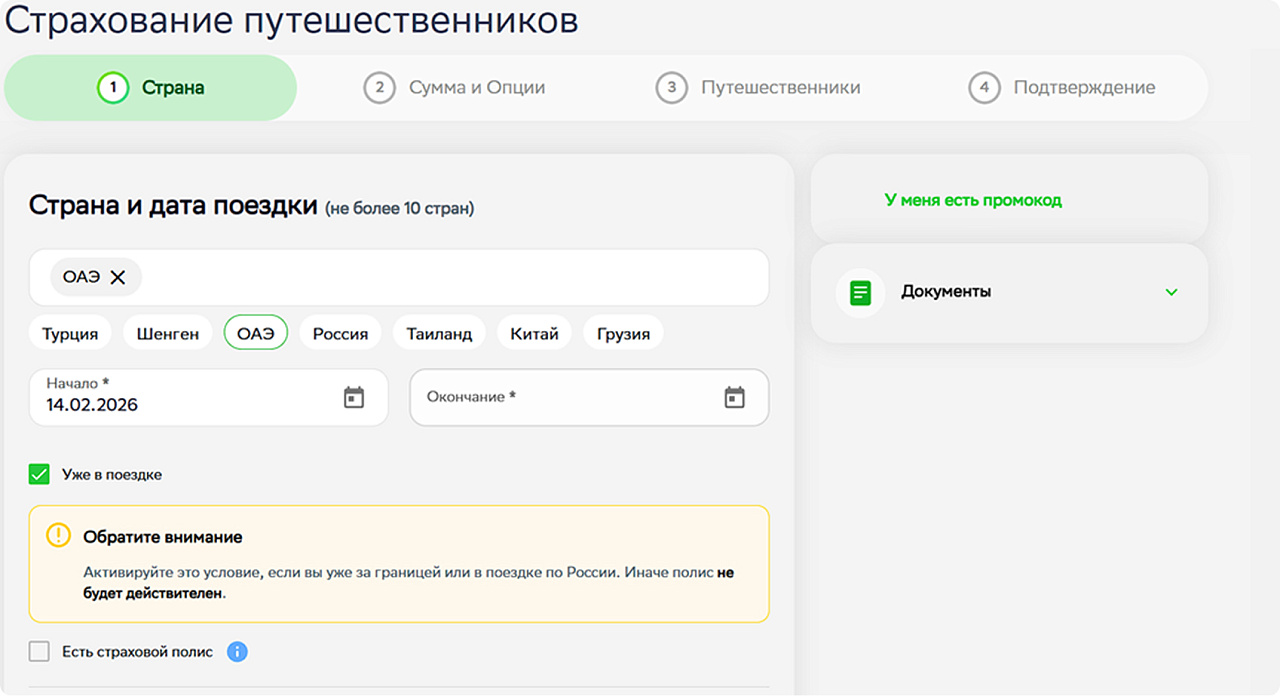Pick the Таиланд quick-select chip

(x=439, y=334)
